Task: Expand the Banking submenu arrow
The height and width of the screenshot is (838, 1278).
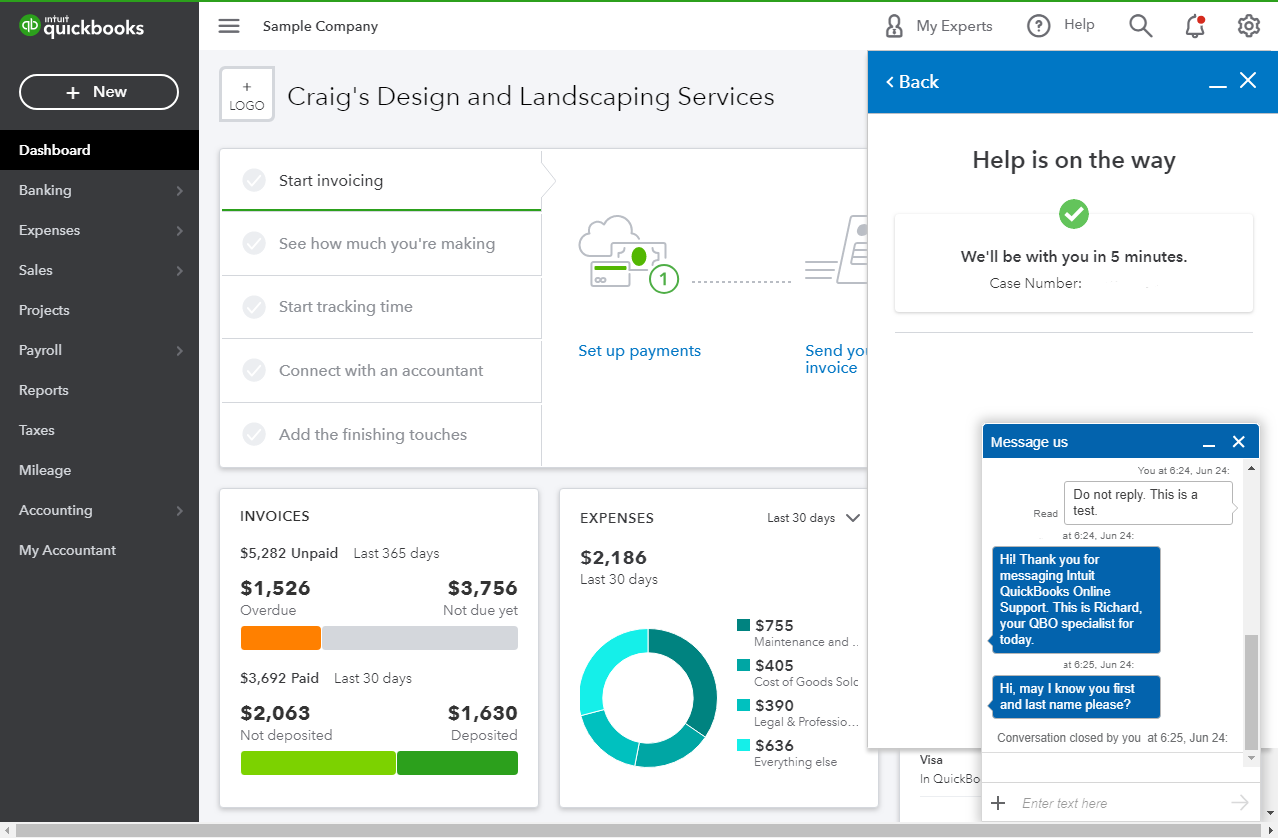Action: coord(180,191)
